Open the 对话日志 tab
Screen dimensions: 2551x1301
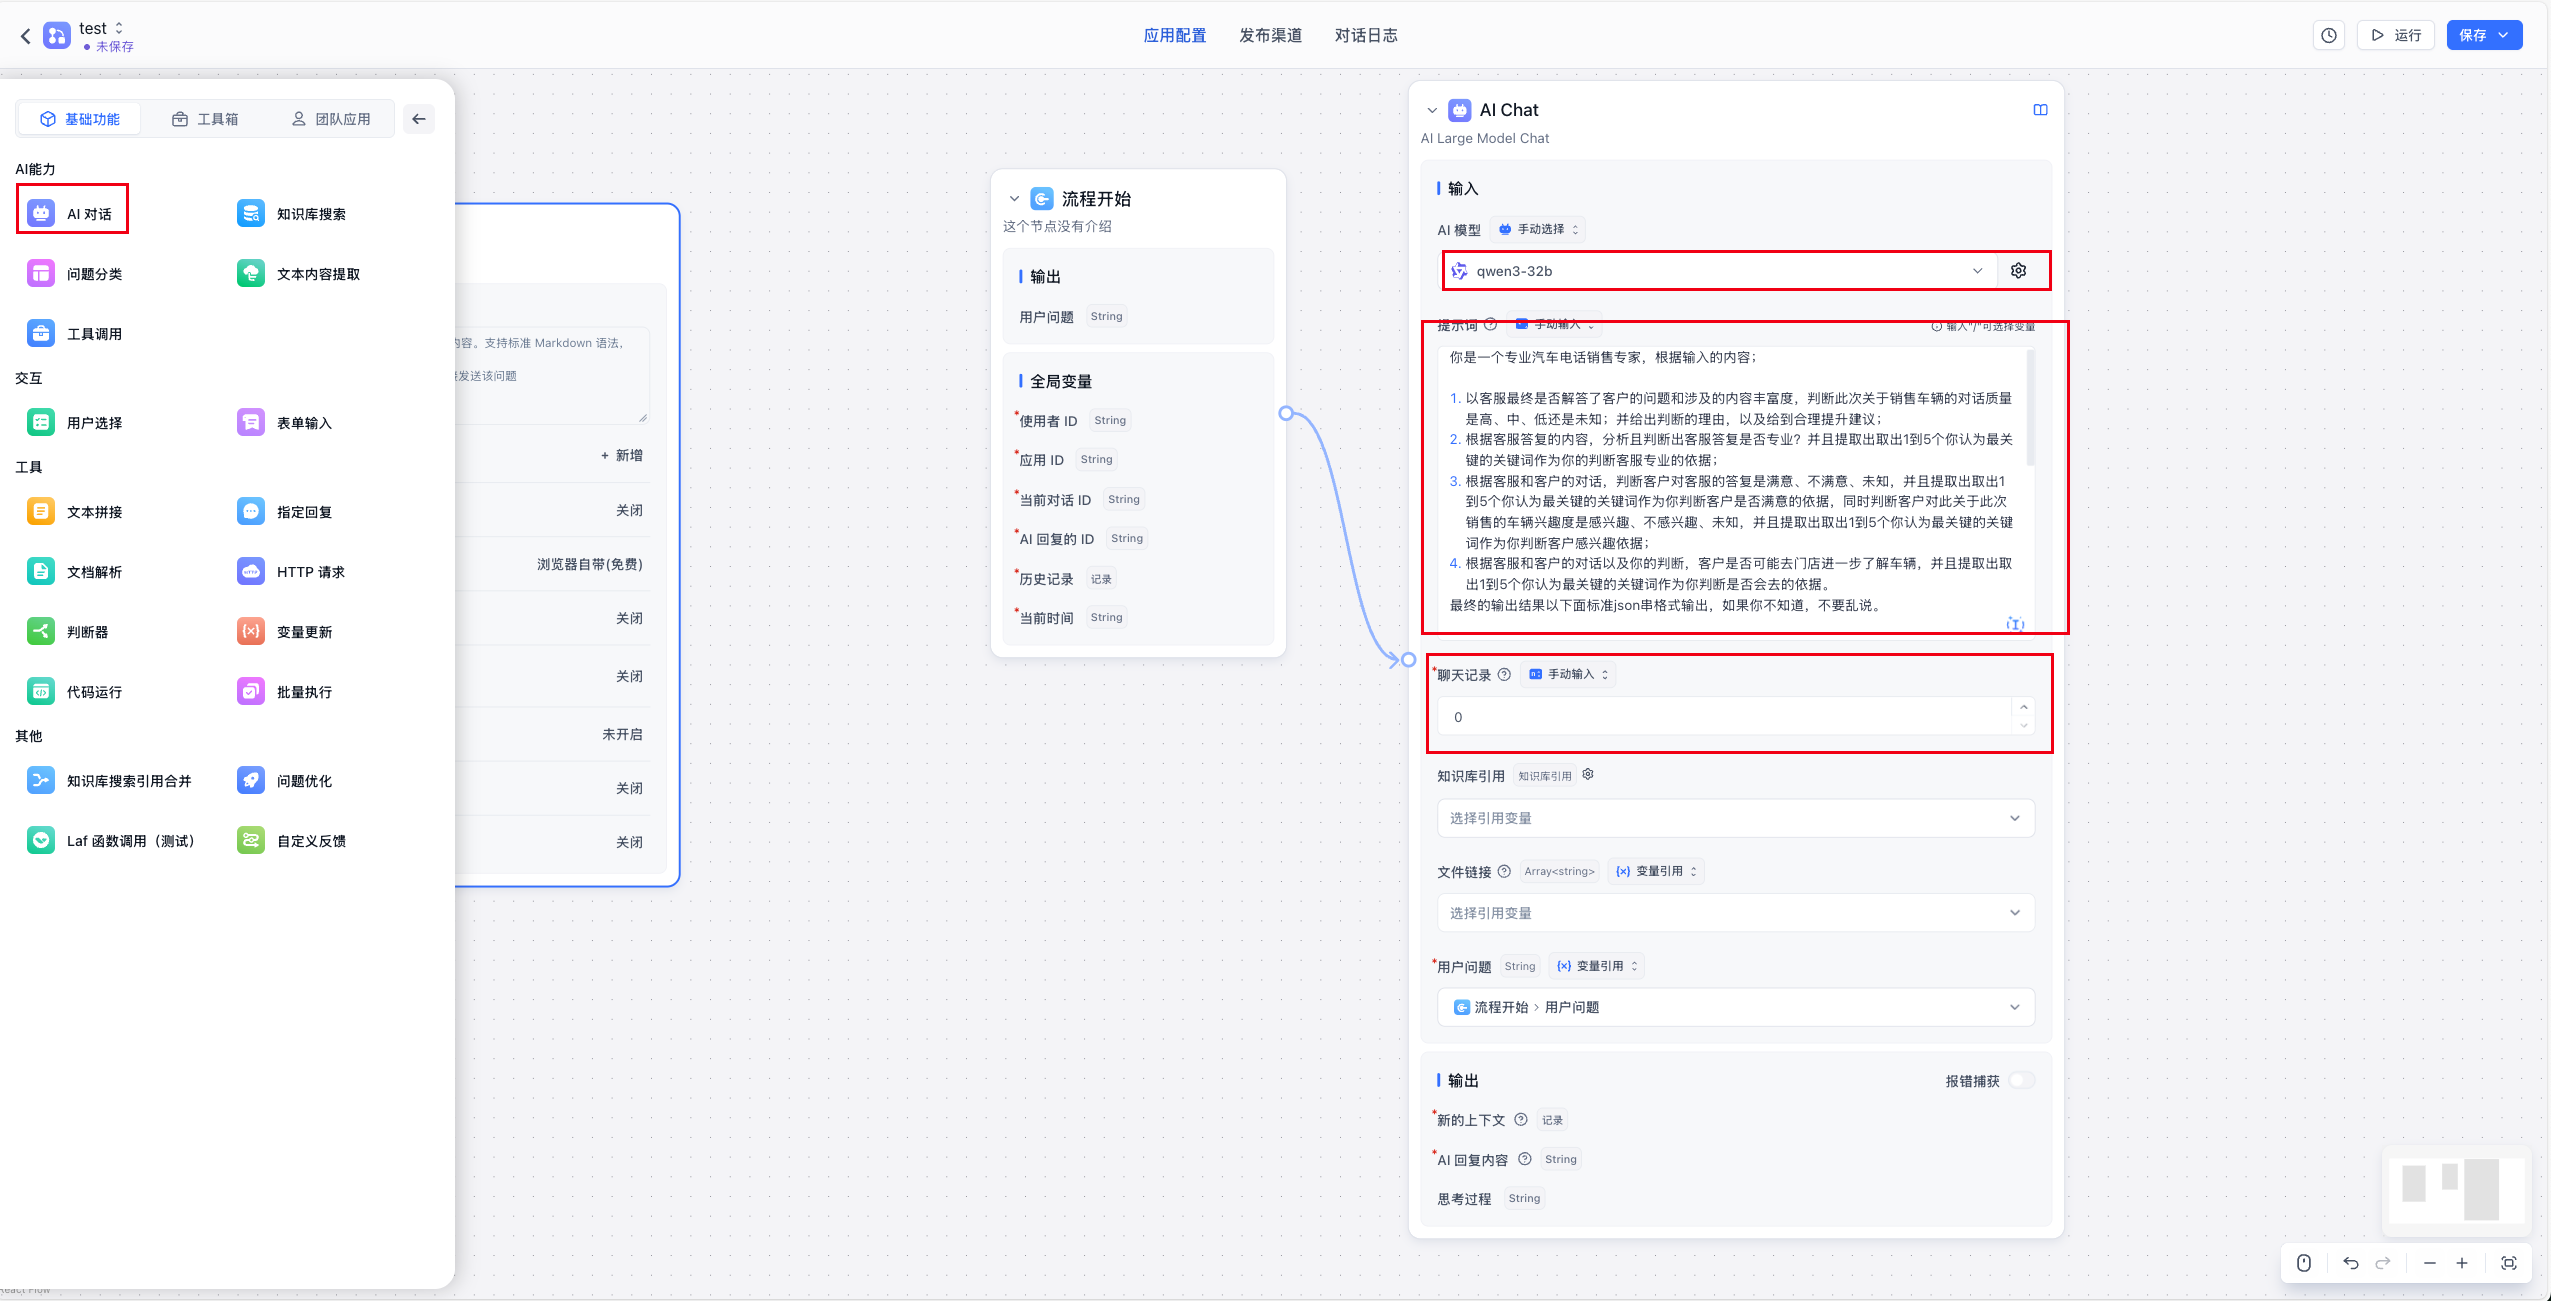click(x=1366, y=35)
